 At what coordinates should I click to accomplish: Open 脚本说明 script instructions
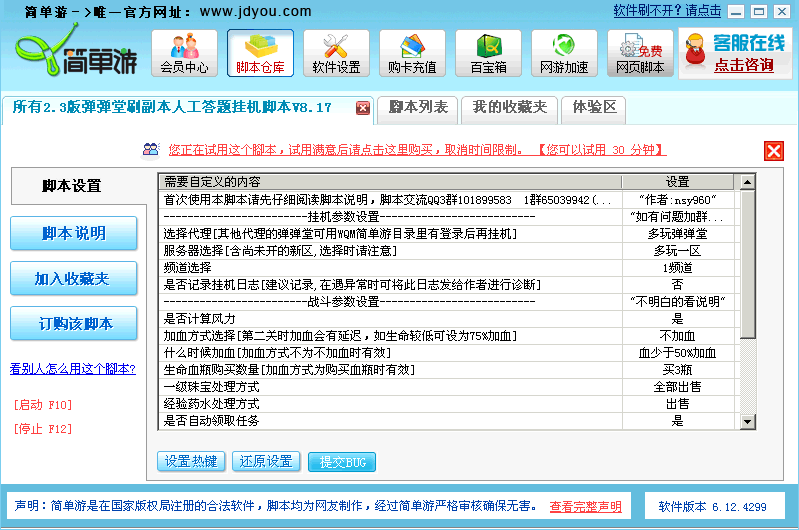(74, 233)
